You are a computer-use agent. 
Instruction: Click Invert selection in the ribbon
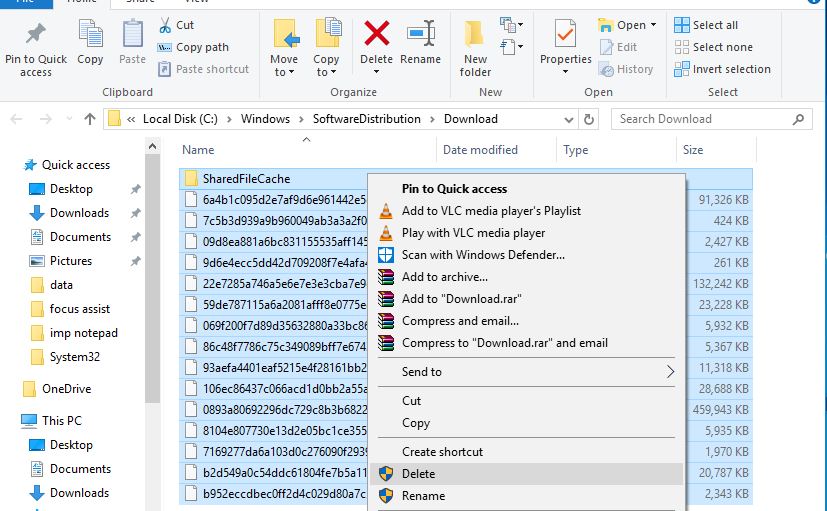730,69
